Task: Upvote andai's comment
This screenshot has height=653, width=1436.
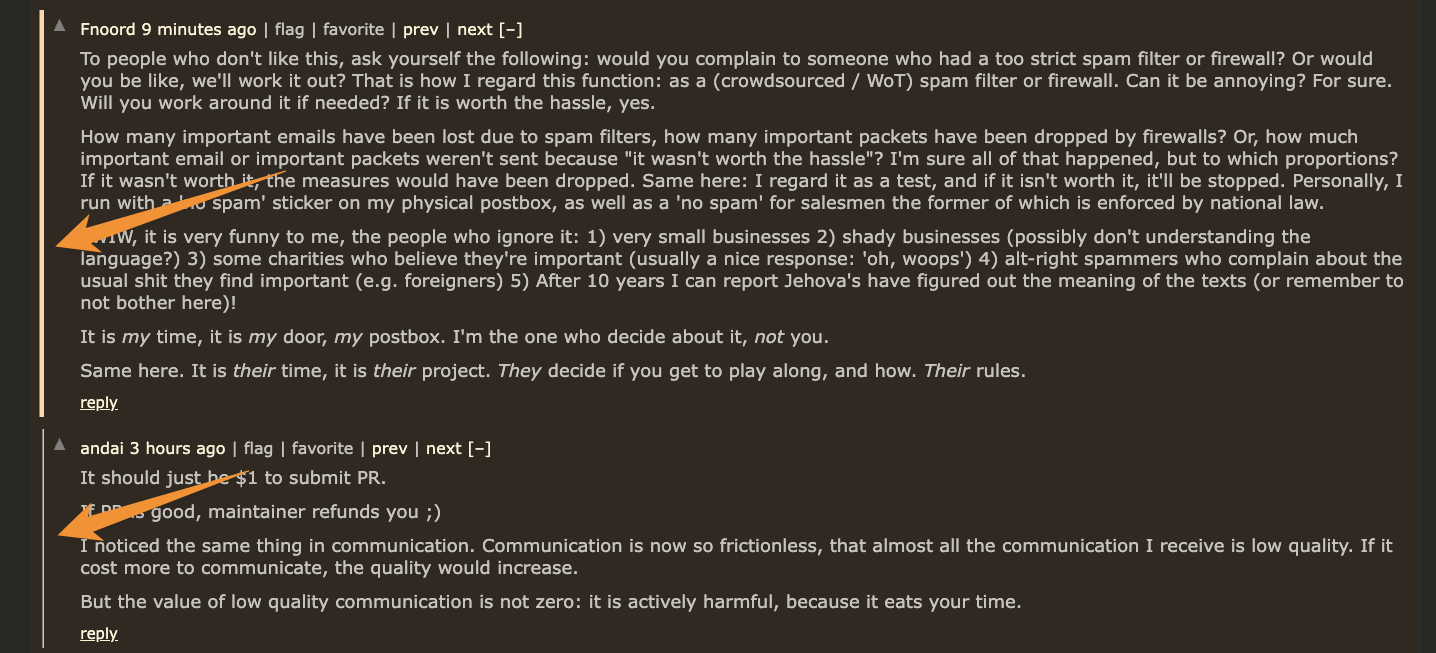Action: [x=60, y=443]
